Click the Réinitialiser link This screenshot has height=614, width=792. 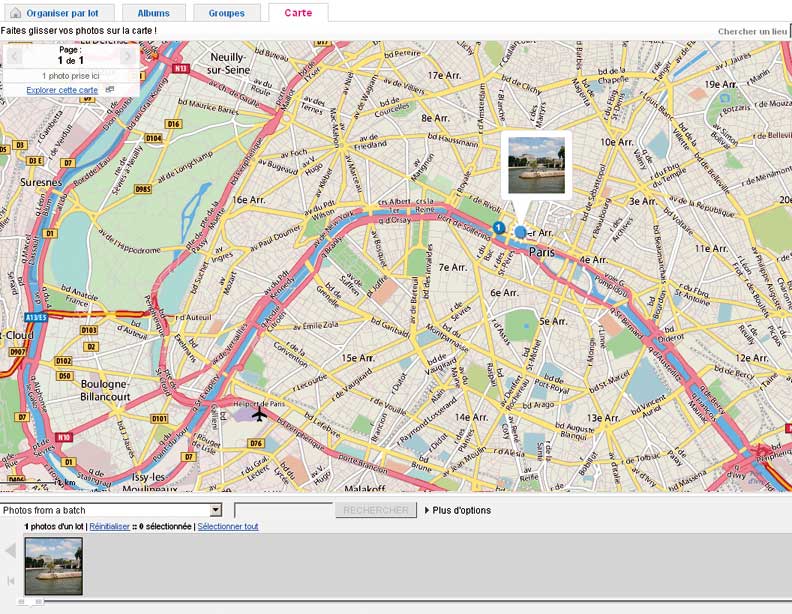[x=109, y=526]
